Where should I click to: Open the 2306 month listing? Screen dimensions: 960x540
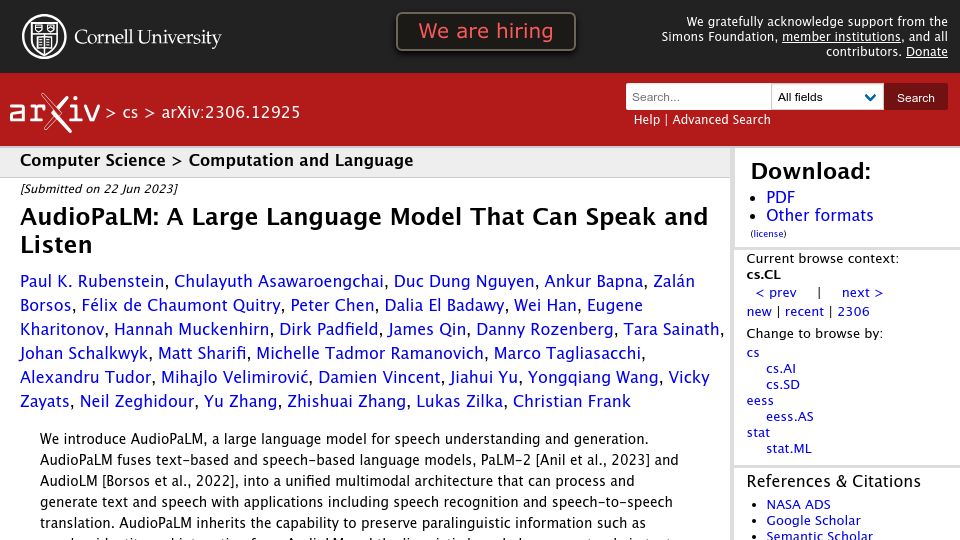[x=853, y=312]
